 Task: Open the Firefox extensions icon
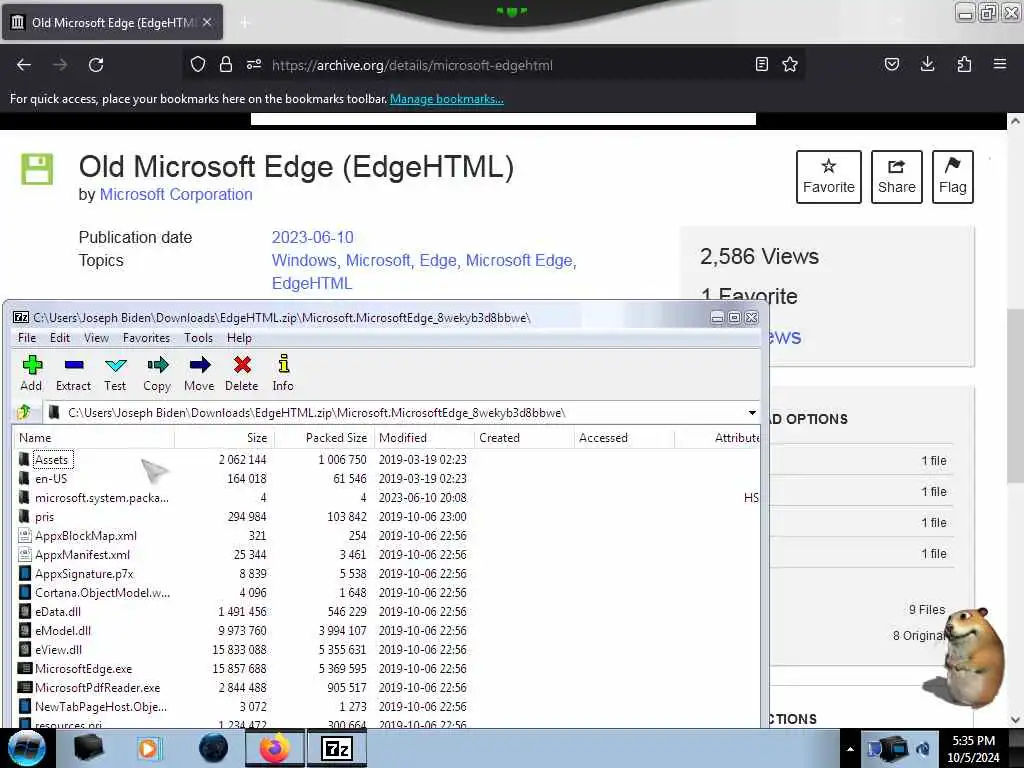964,64
